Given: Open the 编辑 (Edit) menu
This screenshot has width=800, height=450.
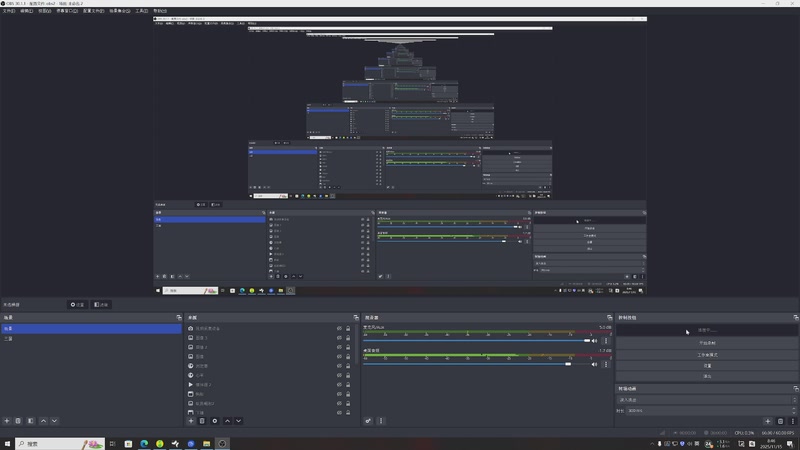Looking at the screenshot, I should pos(26,11).
